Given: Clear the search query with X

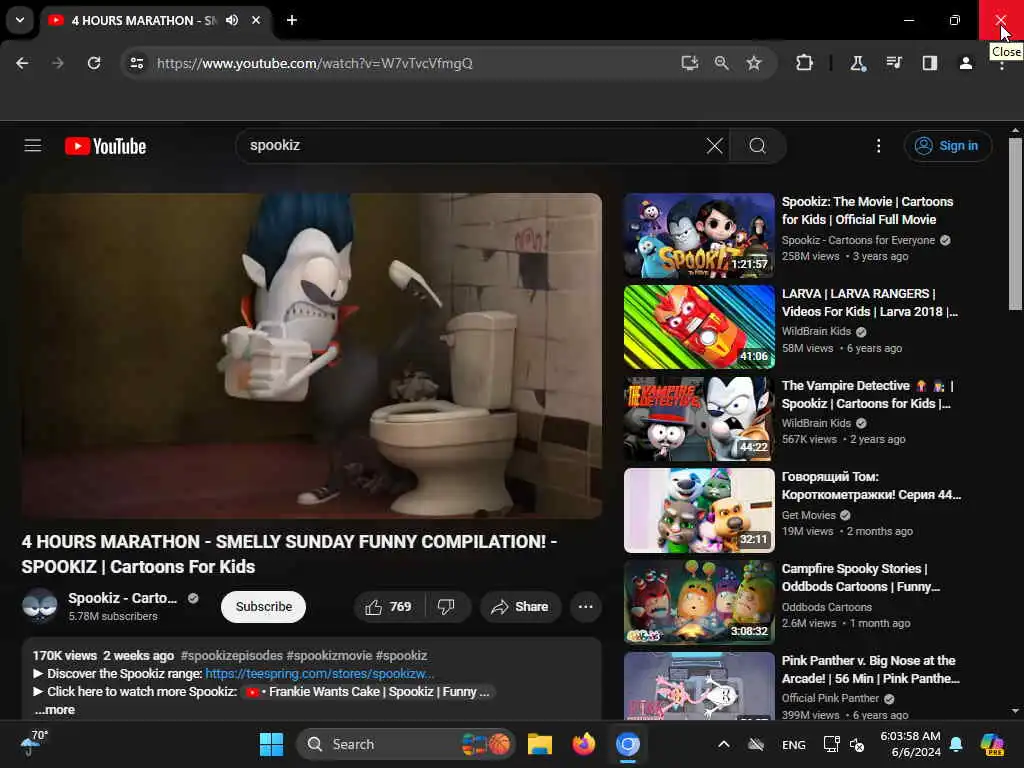Looking at the screenshot, I should (x=714, y=146).
